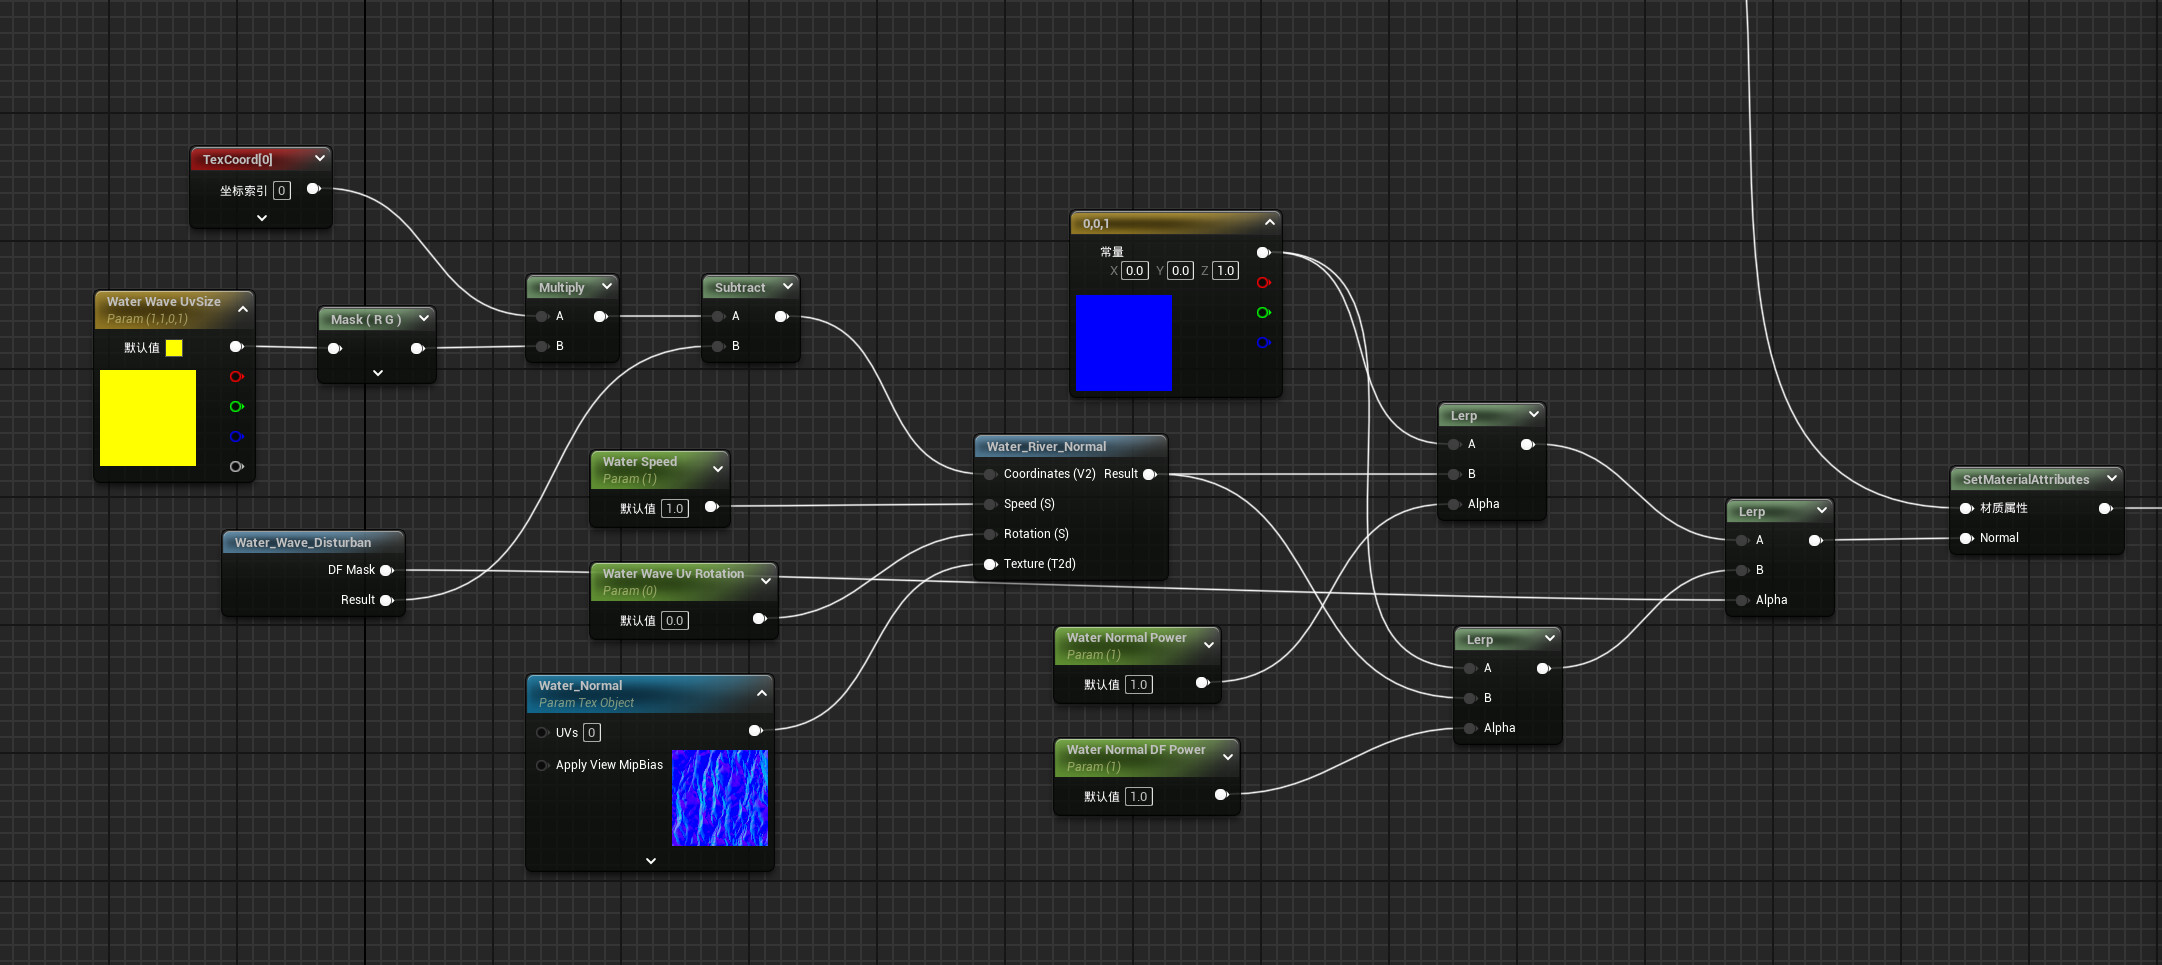Click the Speed (S) input pin

click(x=990, y=504)
